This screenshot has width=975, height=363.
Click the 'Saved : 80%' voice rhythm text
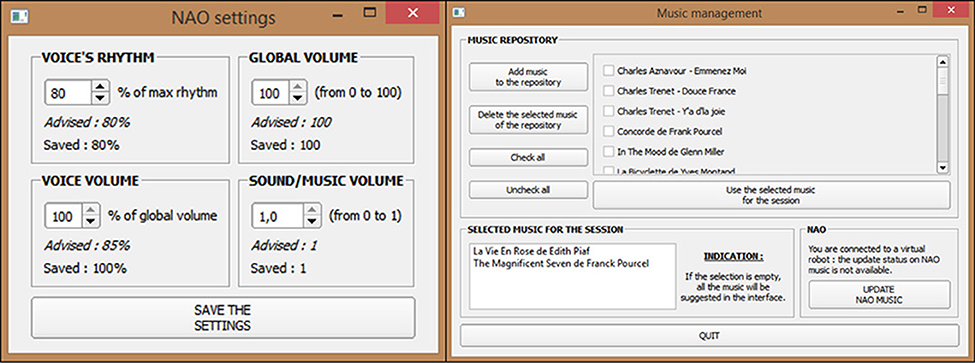coord(81,145)
